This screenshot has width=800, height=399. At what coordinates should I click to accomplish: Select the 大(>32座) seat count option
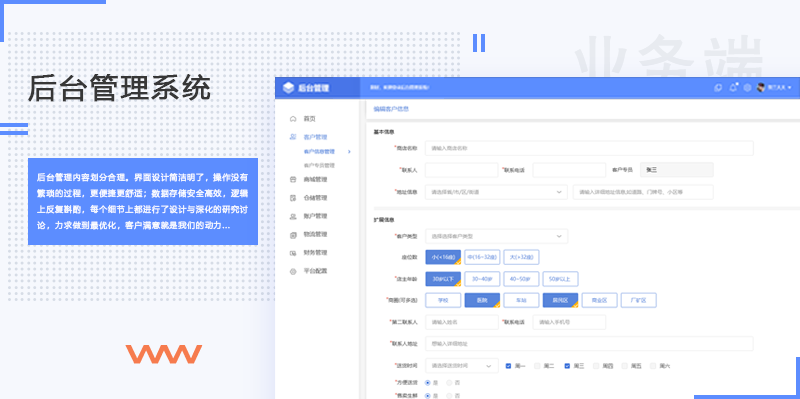click(x=521, y=258)
